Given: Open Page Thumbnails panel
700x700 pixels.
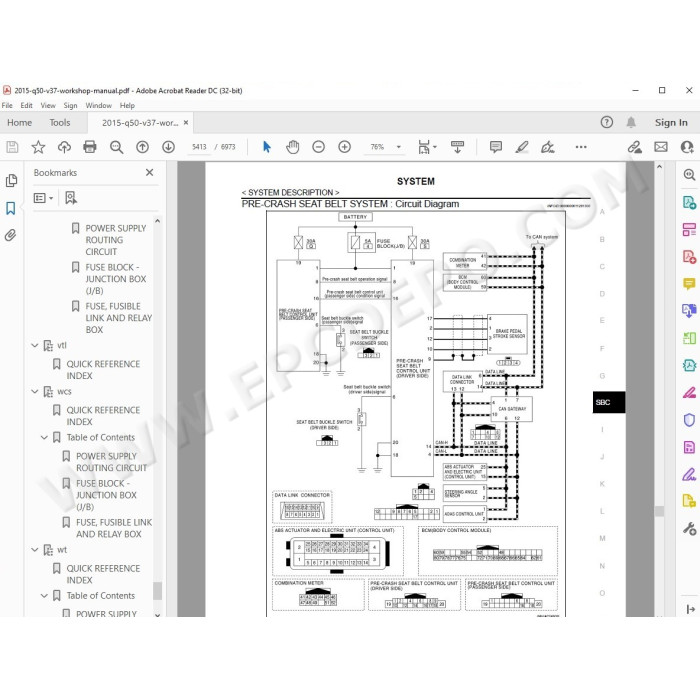Looking at the screenshot, I should click(x=11, y=181).
